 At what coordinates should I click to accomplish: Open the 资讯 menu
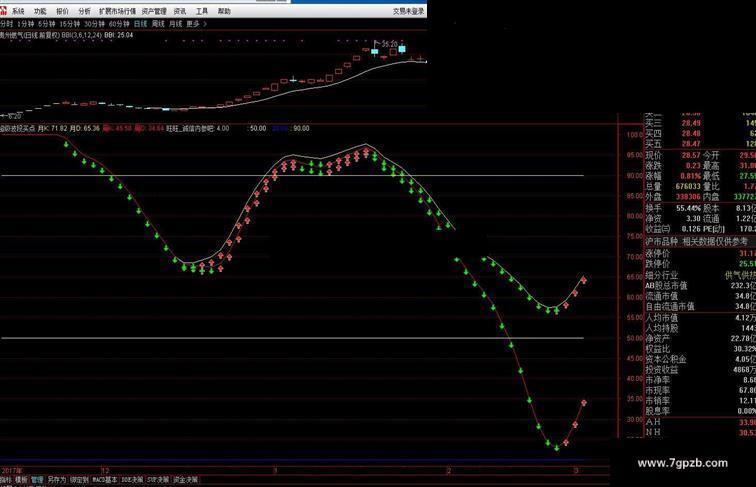pyautogui.click(x=180, y=11)
